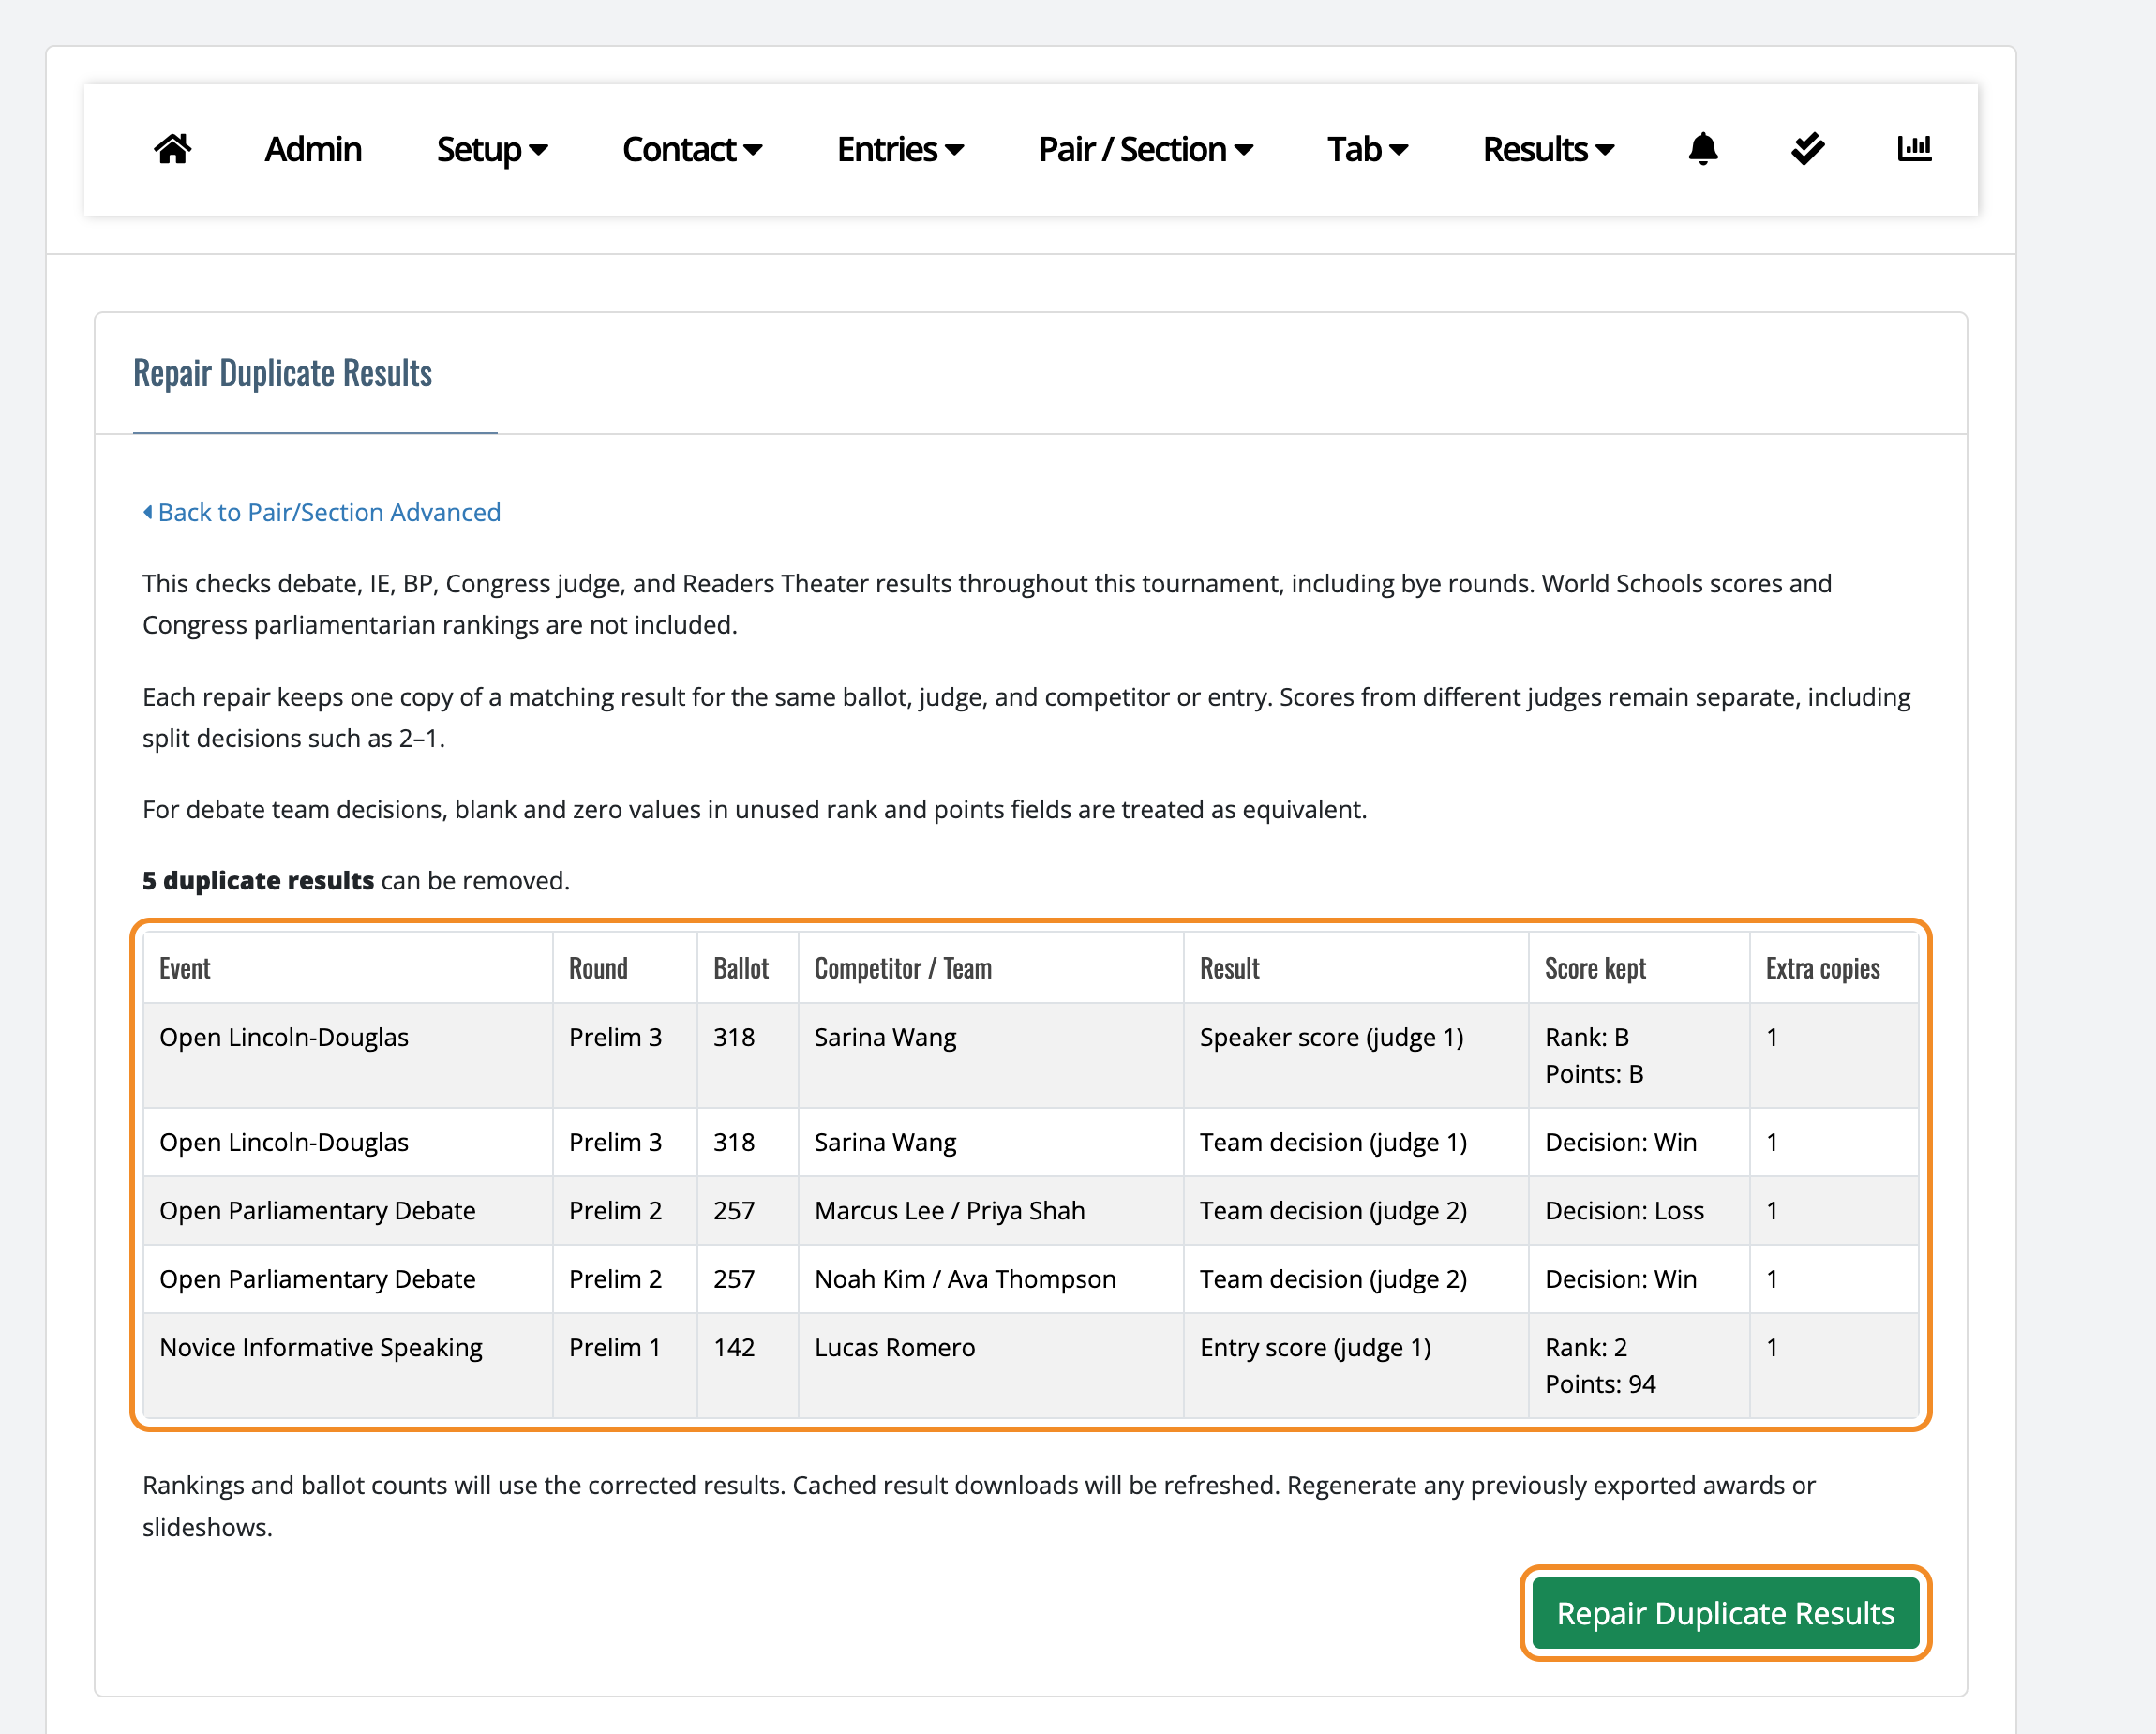Click the green Repair Duplicate Results button
Viewport: 2156px width, 1734px height.
pos(1725,1612)
